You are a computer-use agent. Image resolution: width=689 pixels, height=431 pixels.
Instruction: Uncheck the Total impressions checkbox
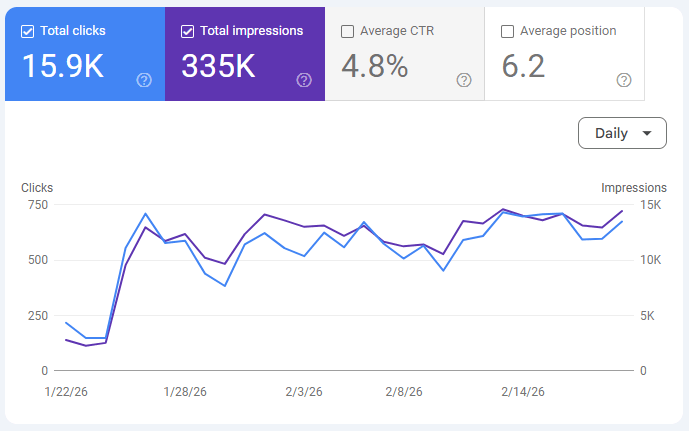(x=187, y=32)
